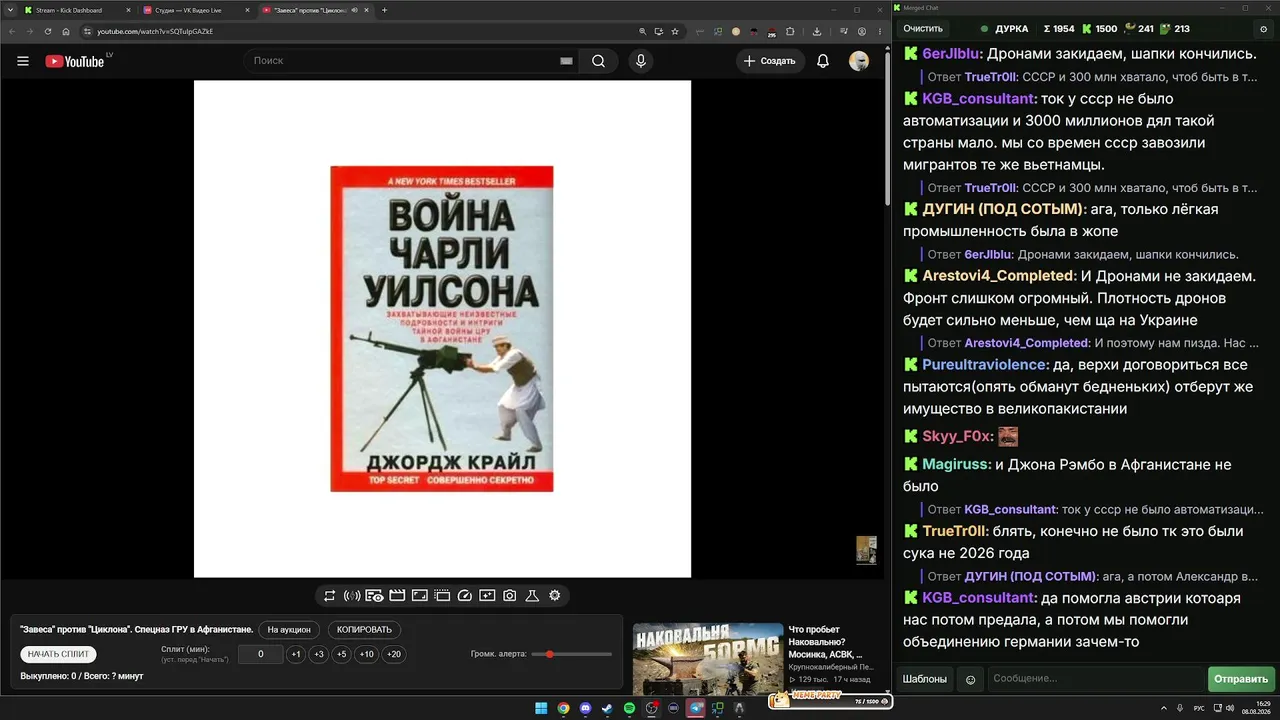Focus the split minutes input field
This screenshot has width=1280, height=720.
click(261, 654)
